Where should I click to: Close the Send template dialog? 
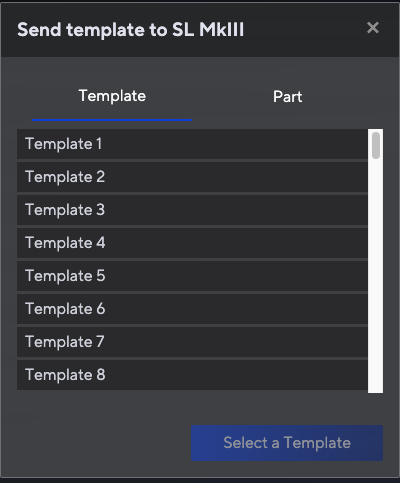pyautogui.click(x=373, y=28)
